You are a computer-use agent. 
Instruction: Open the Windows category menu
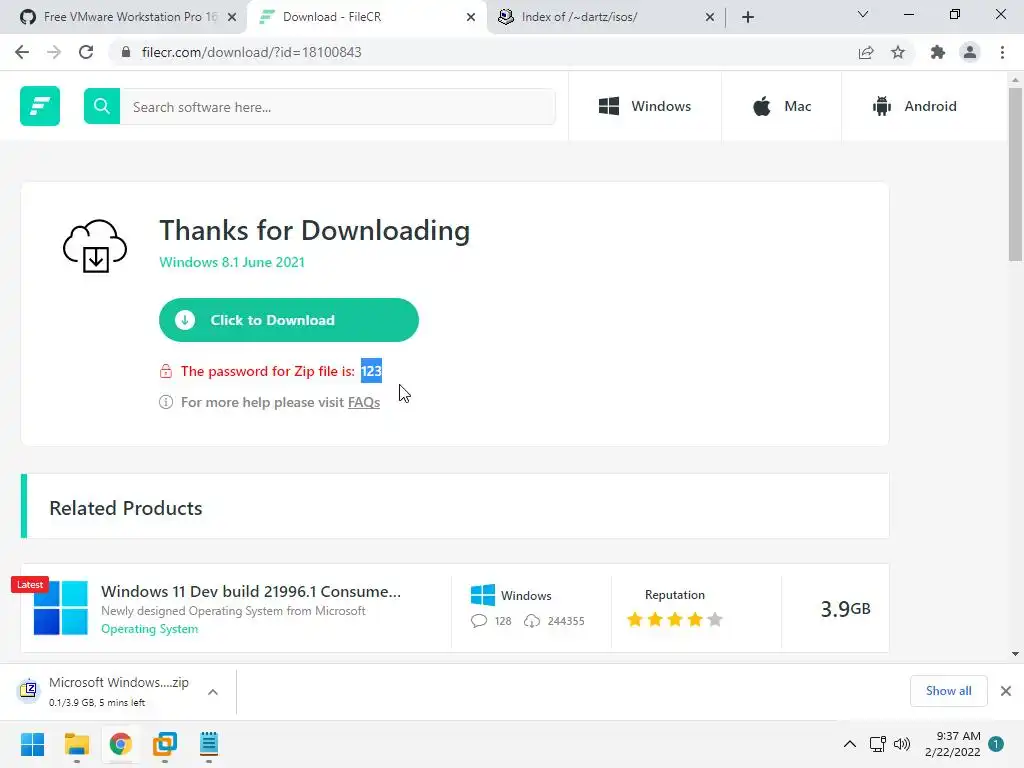[x=645, y=106]
